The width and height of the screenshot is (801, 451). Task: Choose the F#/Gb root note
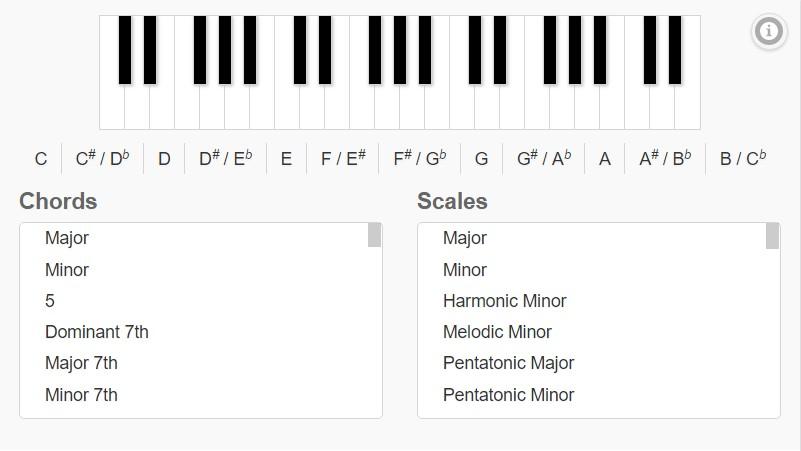coord(420,158)
